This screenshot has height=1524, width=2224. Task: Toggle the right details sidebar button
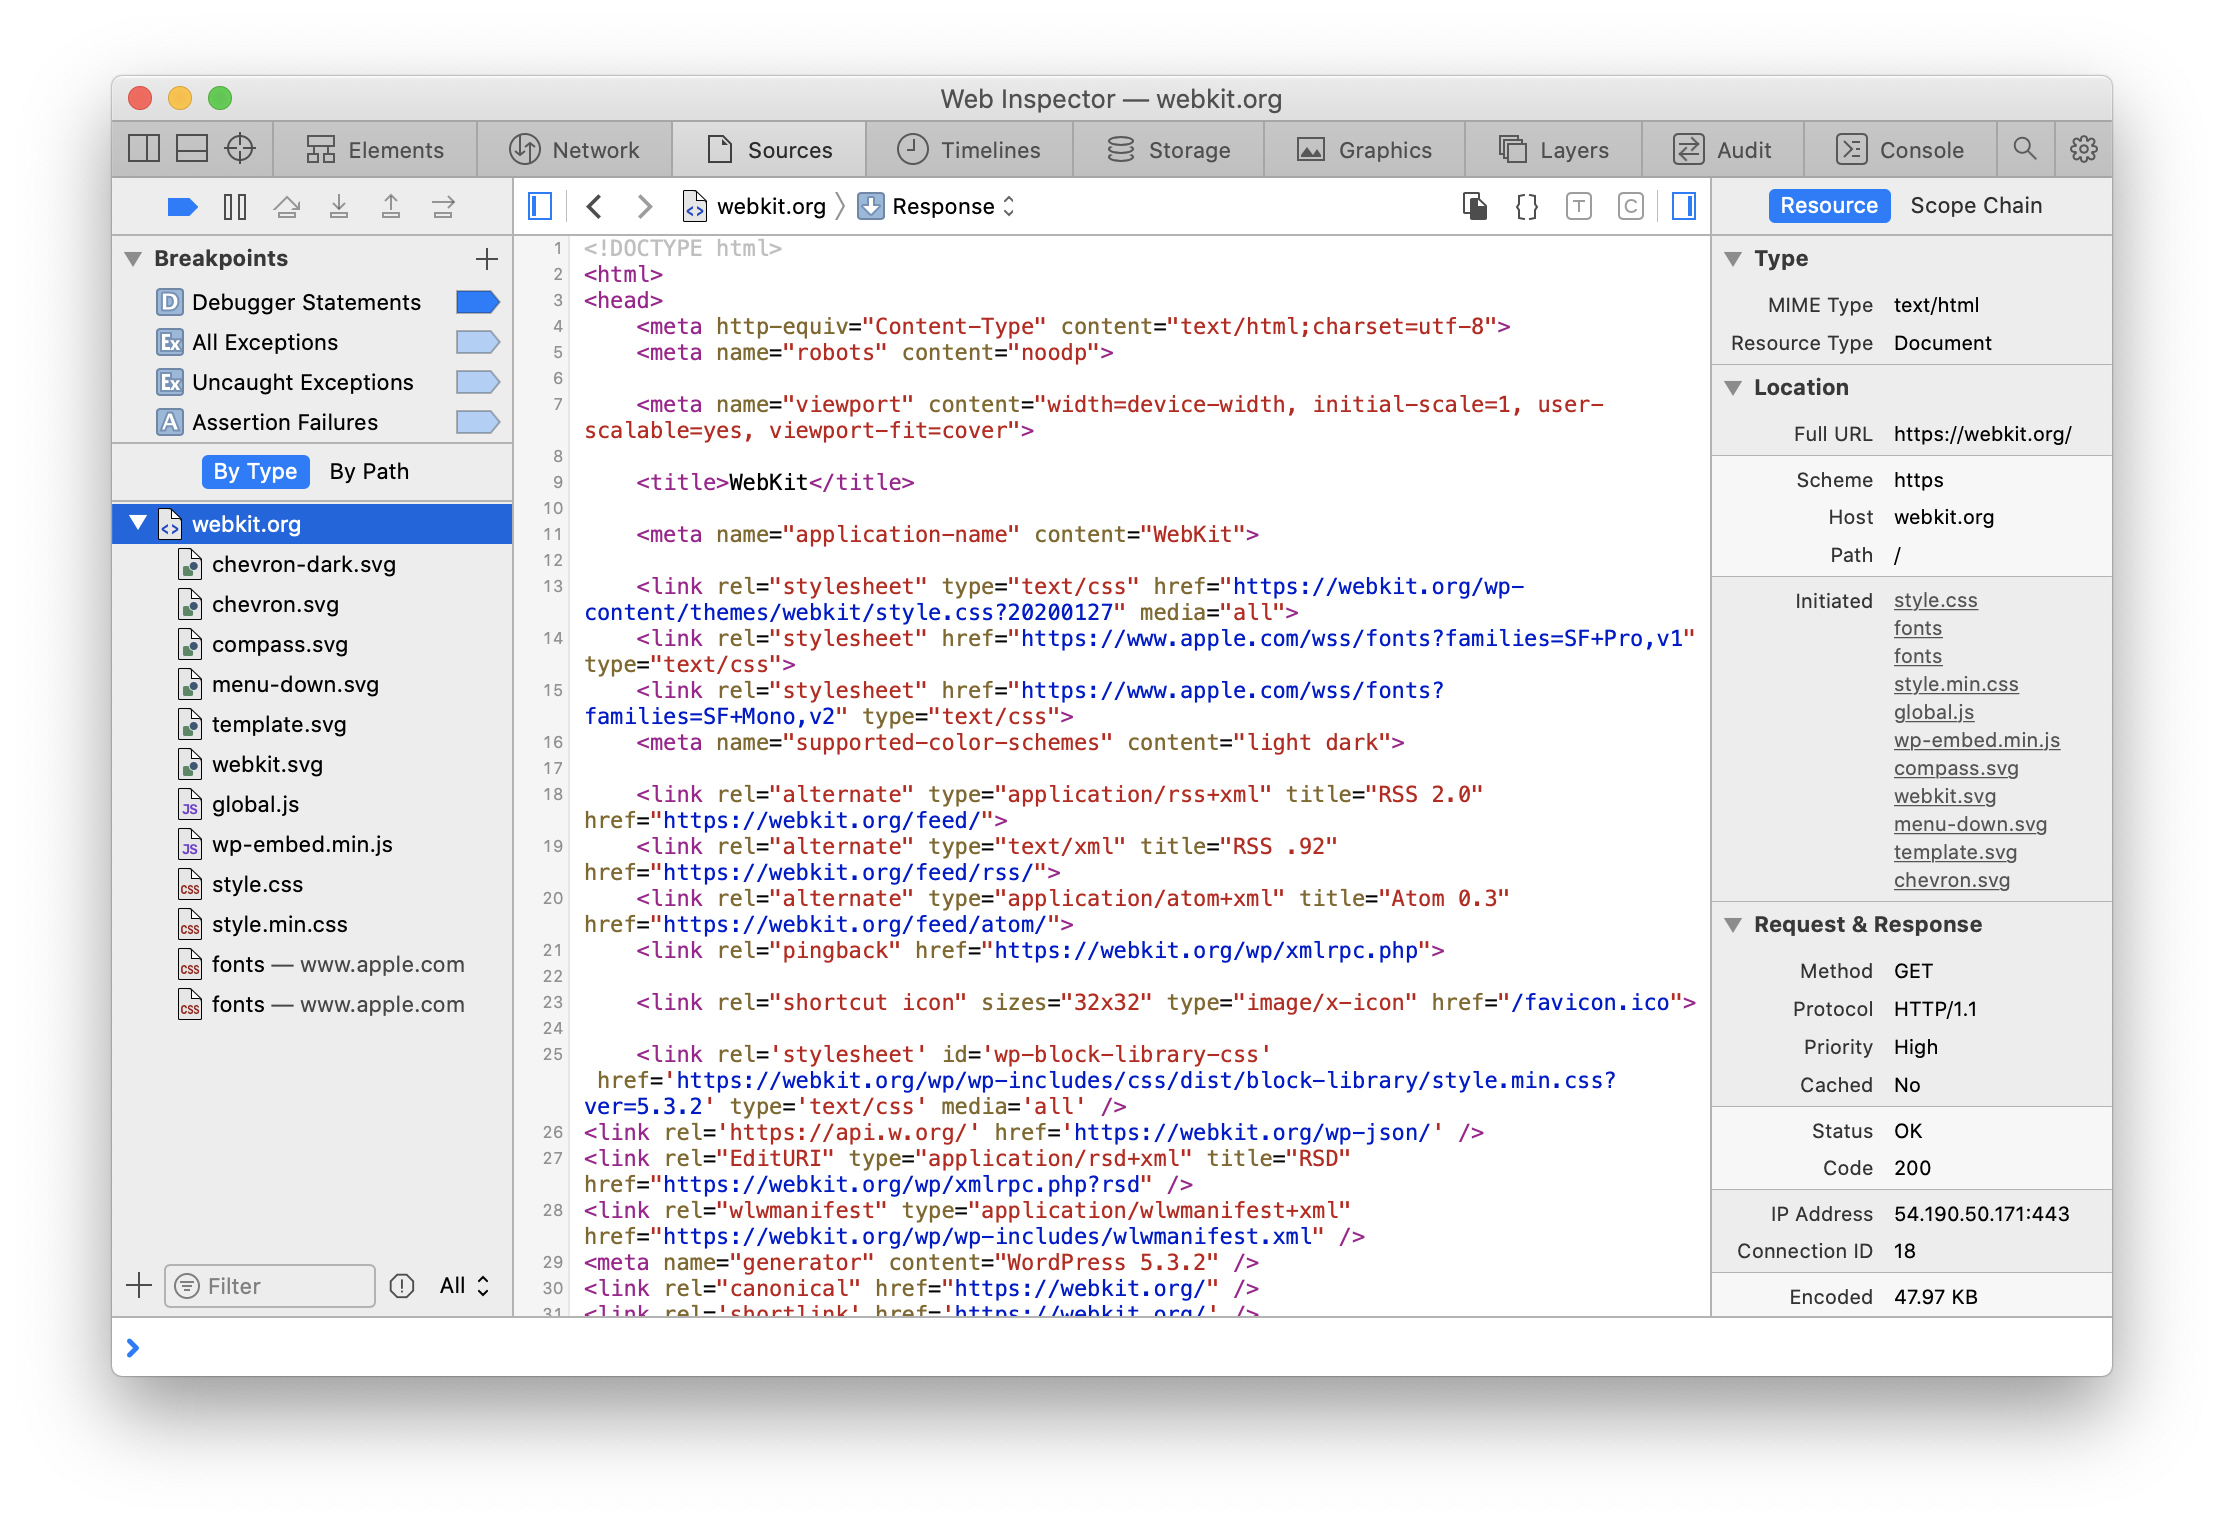(1684, 207)
